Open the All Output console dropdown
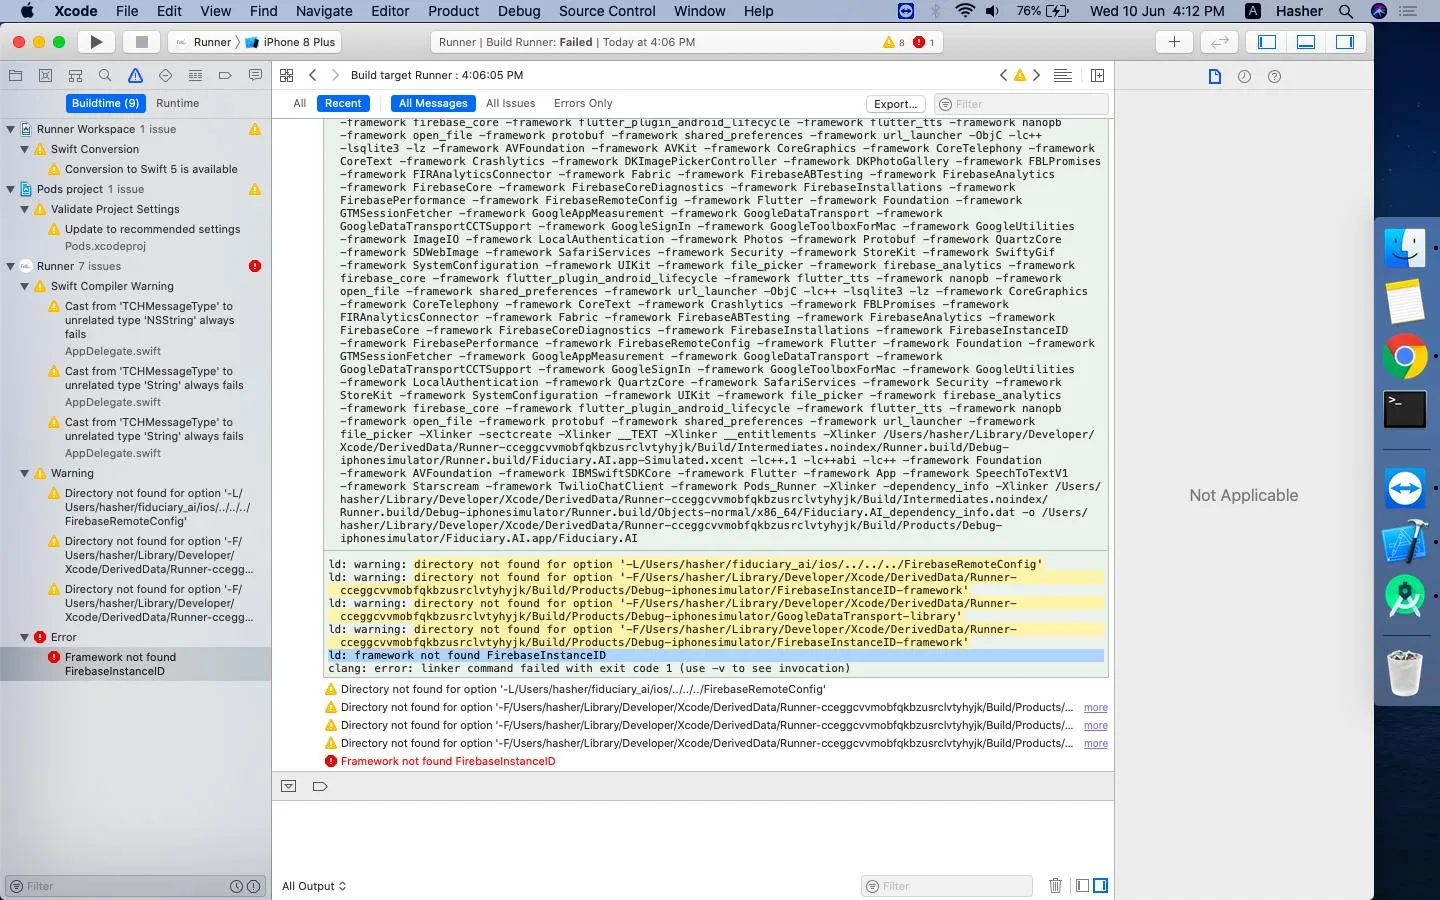This screenshot has height=900, width=1440. coord(314,886)
